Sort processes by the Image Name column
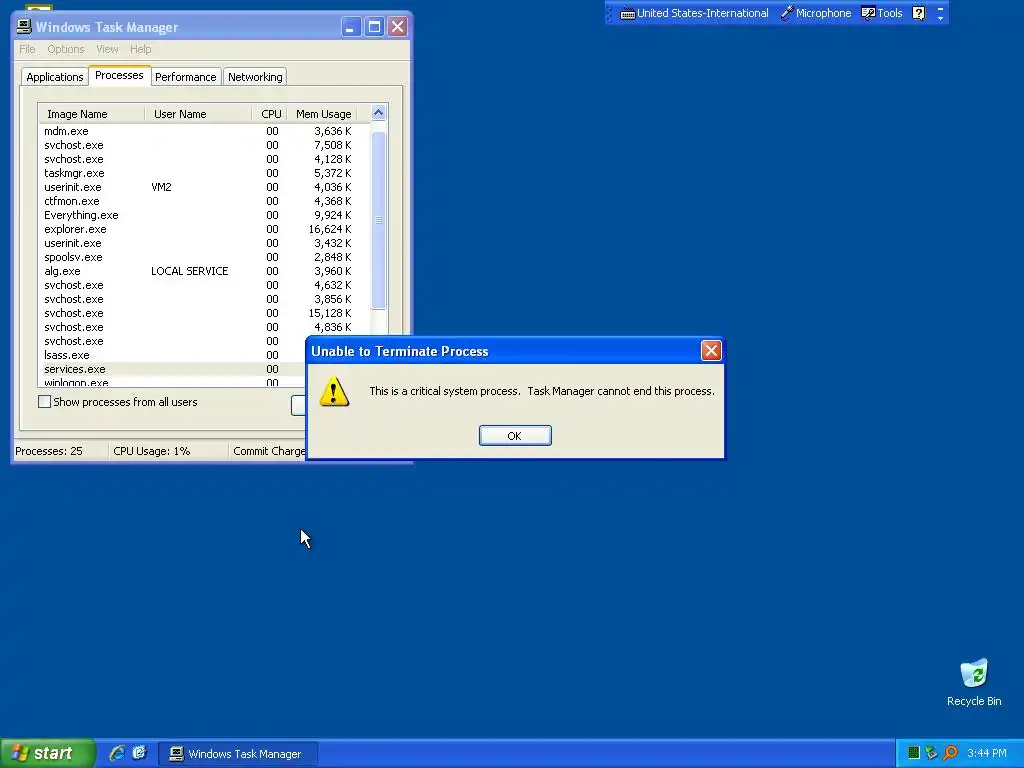The width and height of the screenshot is (1024, 768). tap(91, 114)
